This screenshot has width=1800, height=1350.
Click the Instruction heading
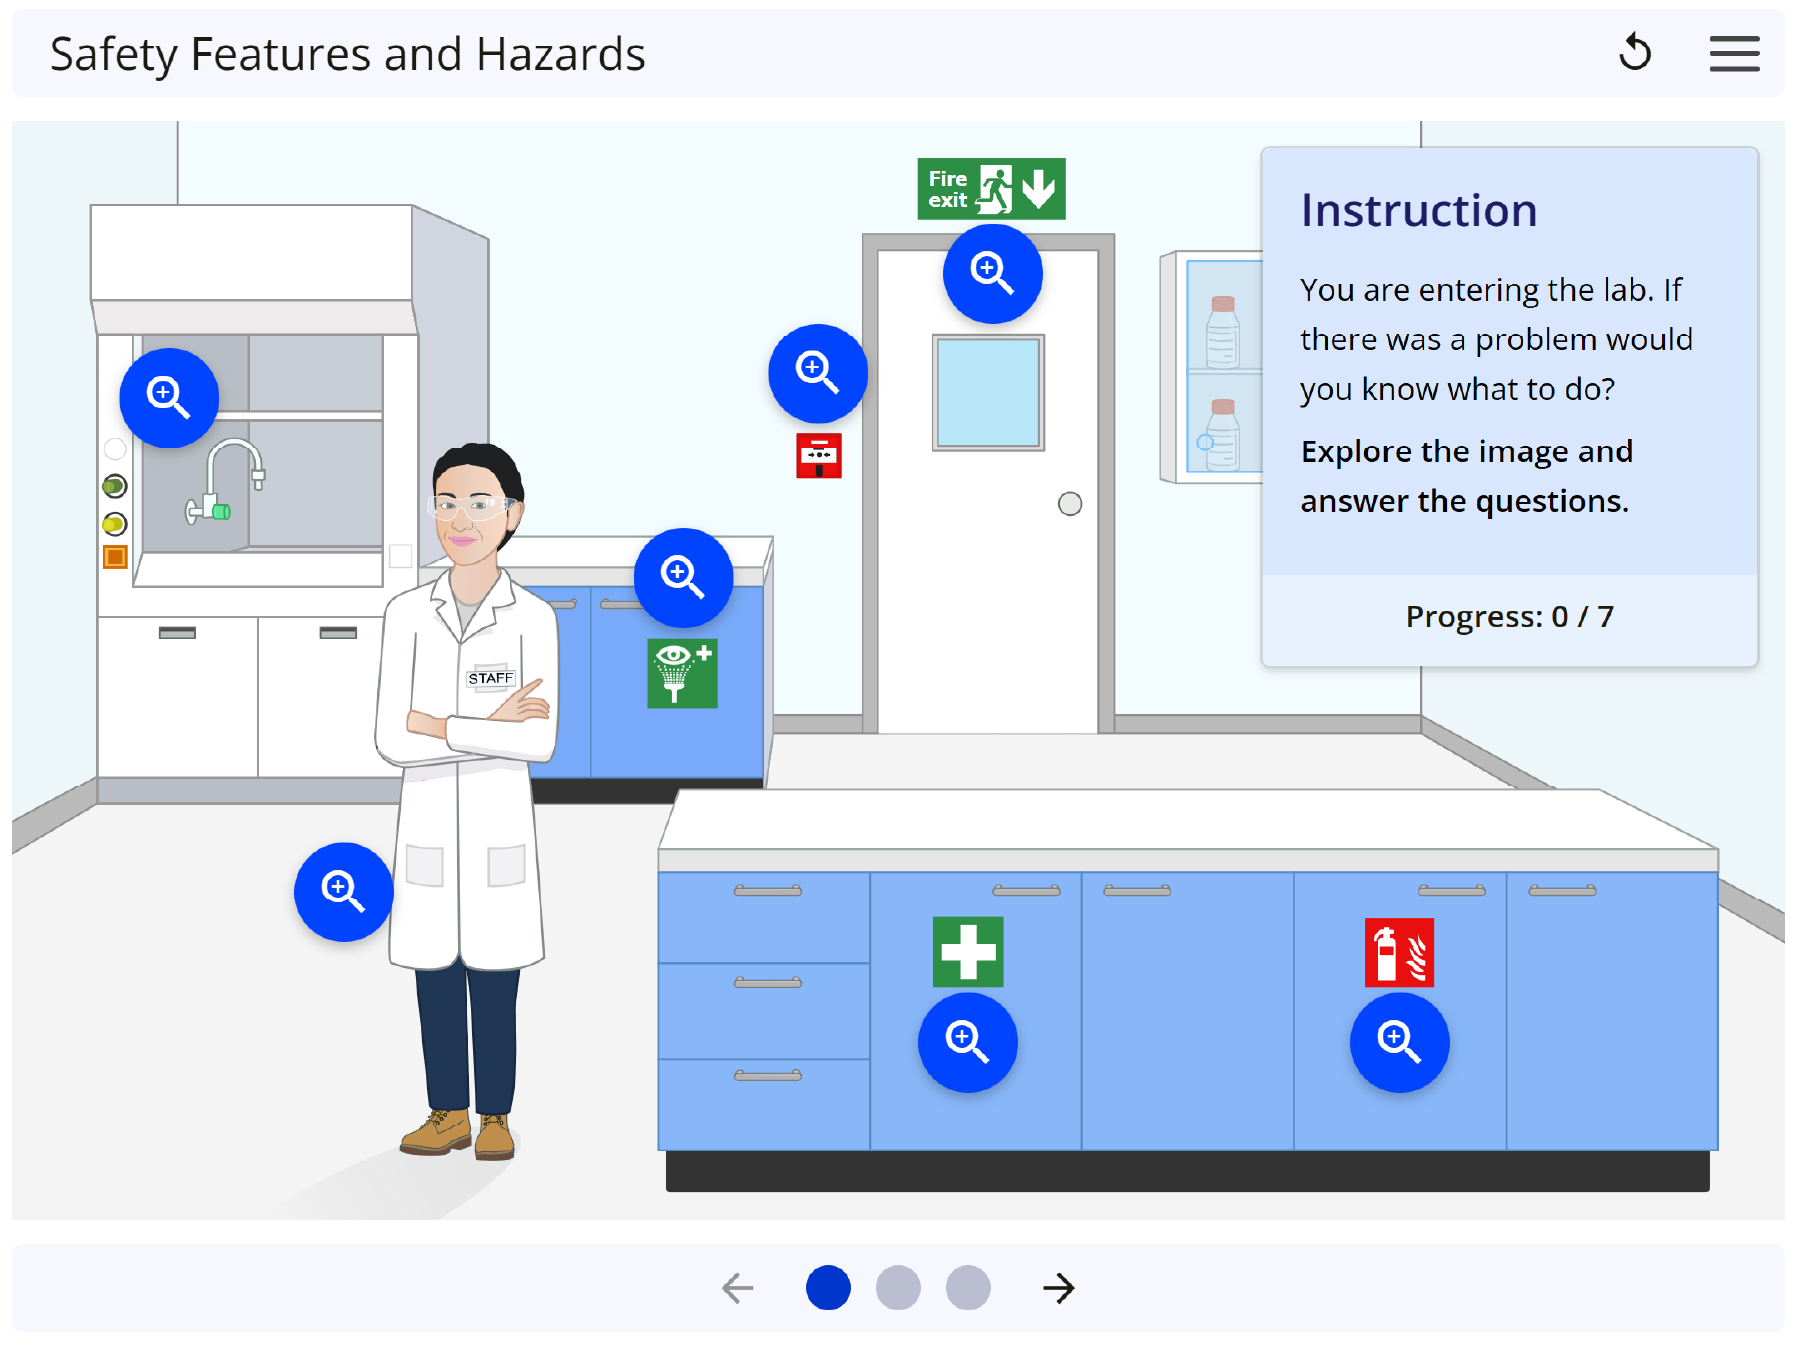pos(1419,211)
